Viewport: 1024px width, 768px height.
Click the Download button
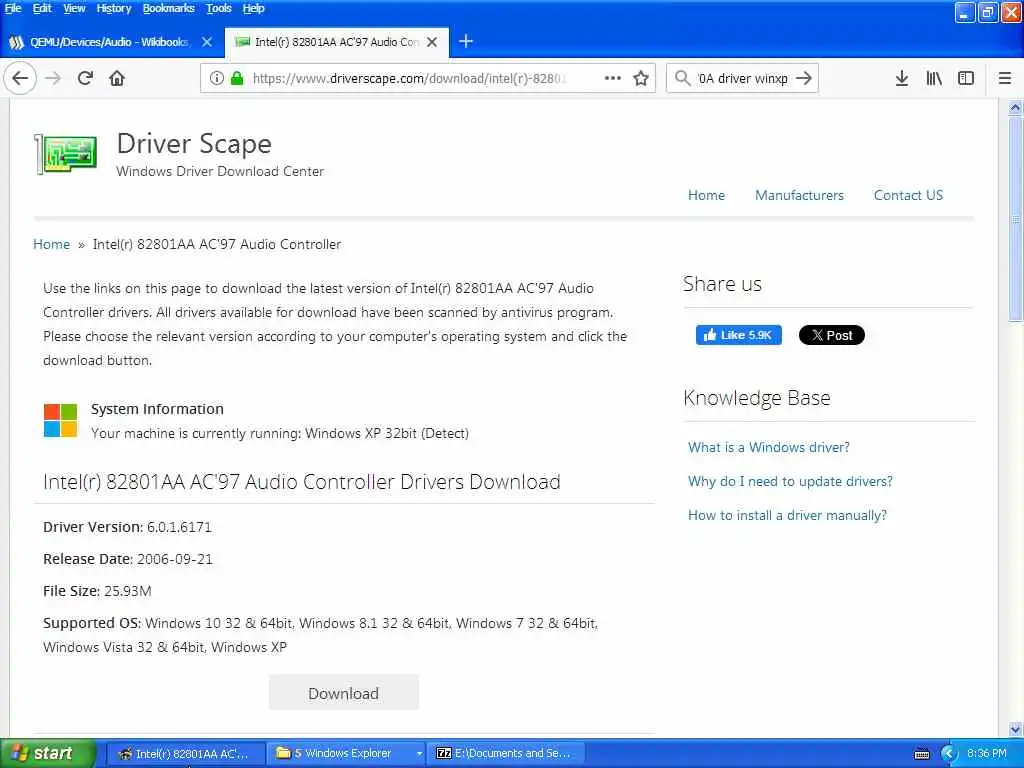click(x=344, y=693)
